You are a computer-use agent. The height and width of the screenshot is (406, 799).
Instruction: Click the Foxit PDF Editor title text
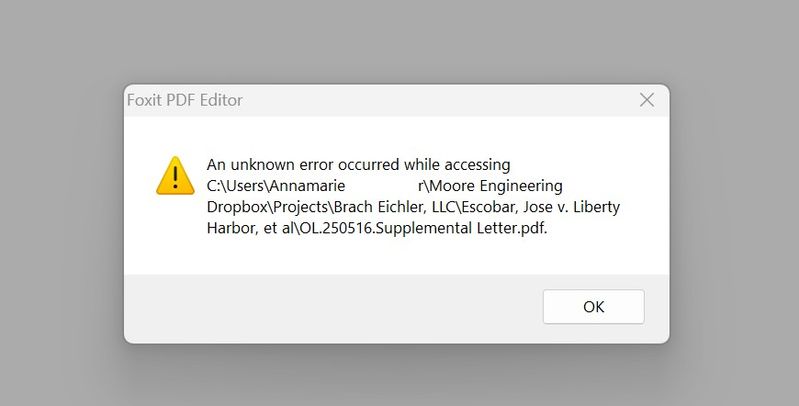pos(185,100)
